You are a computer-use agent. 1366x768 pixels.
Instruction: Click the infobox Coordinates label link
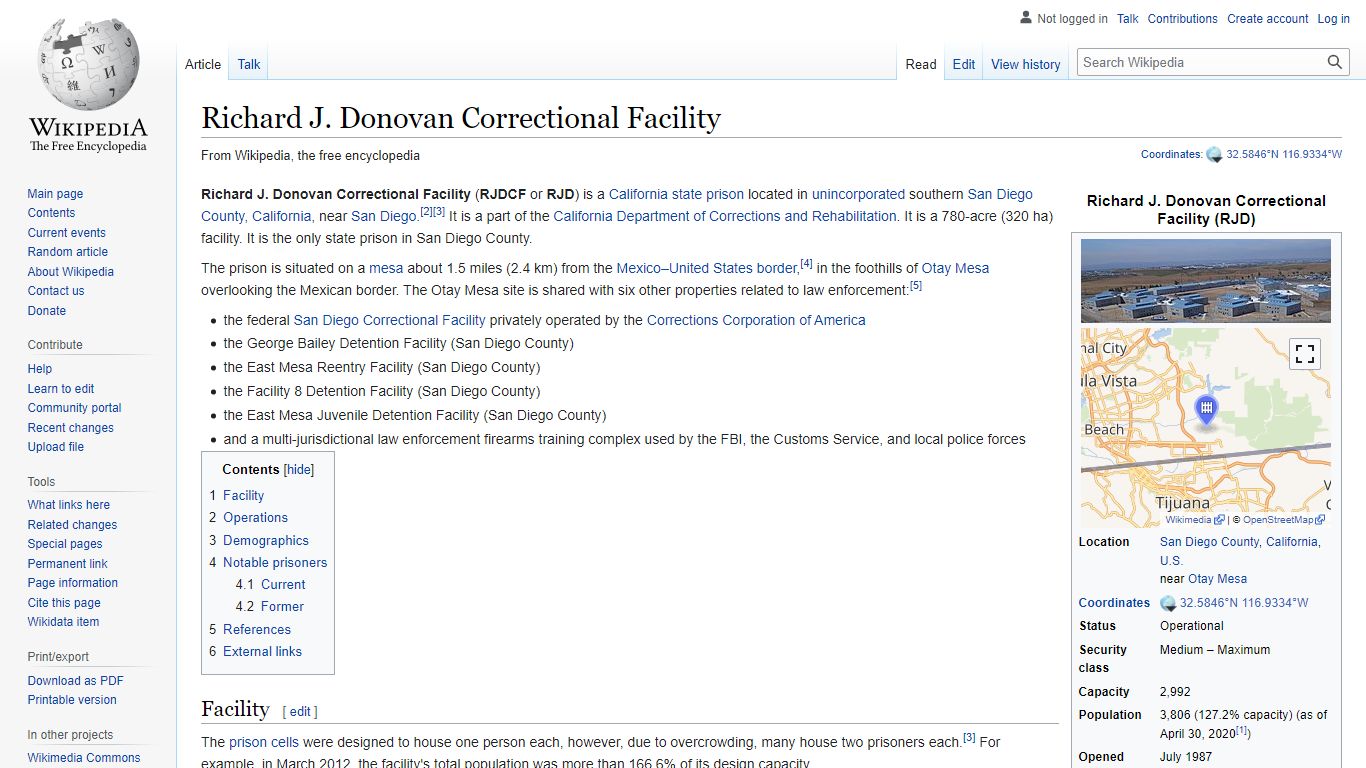1114,603
